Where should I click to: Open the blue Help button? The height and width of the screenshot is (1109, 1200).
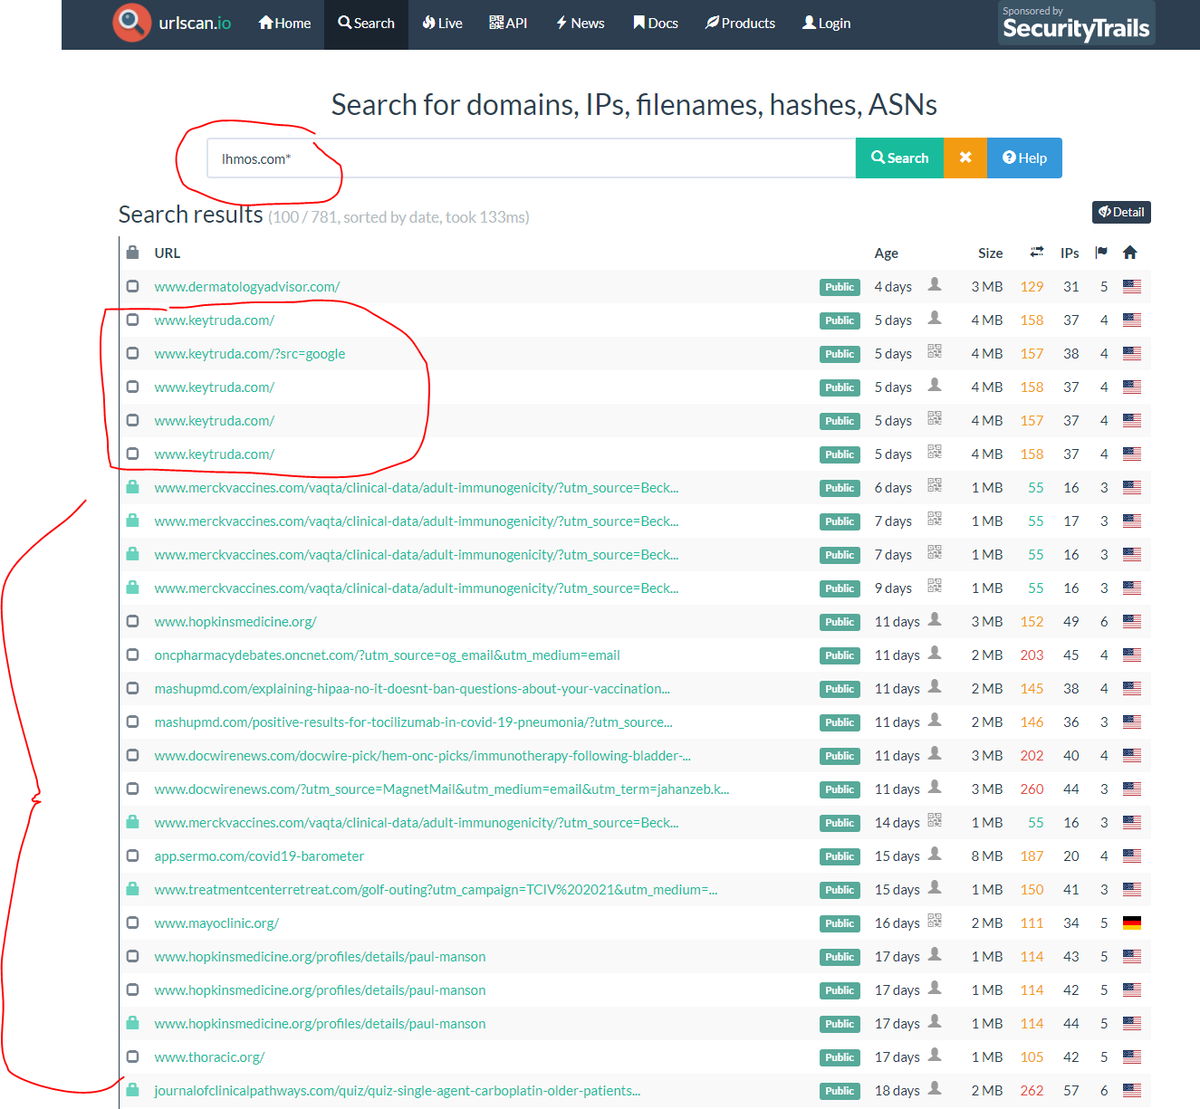pos(1024,158)
